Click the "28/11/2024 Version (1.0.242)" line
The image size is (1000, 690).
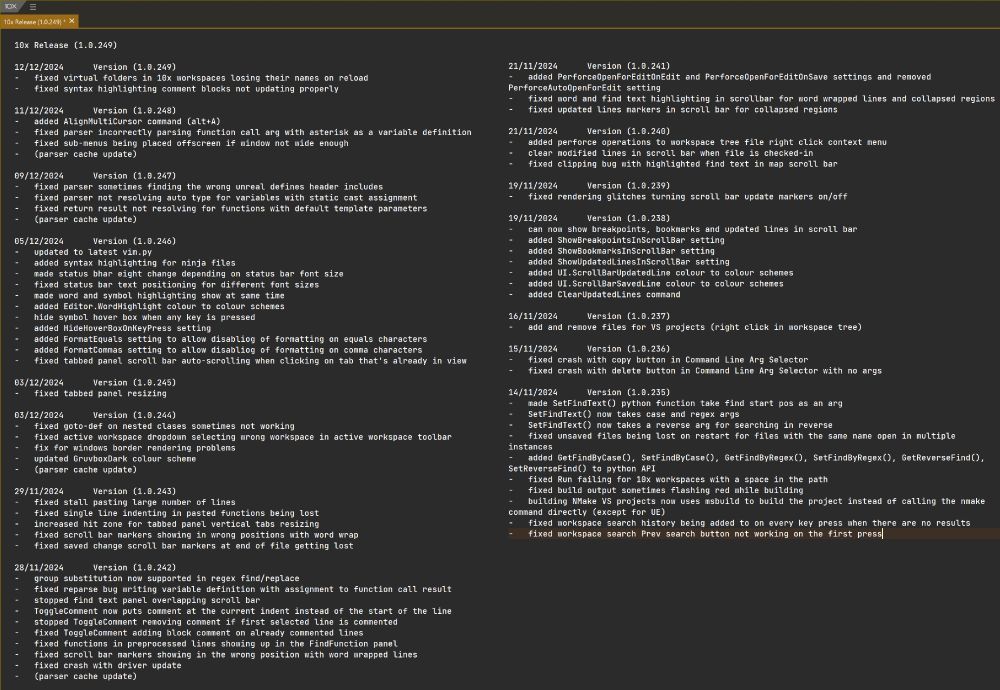[95, 568]
